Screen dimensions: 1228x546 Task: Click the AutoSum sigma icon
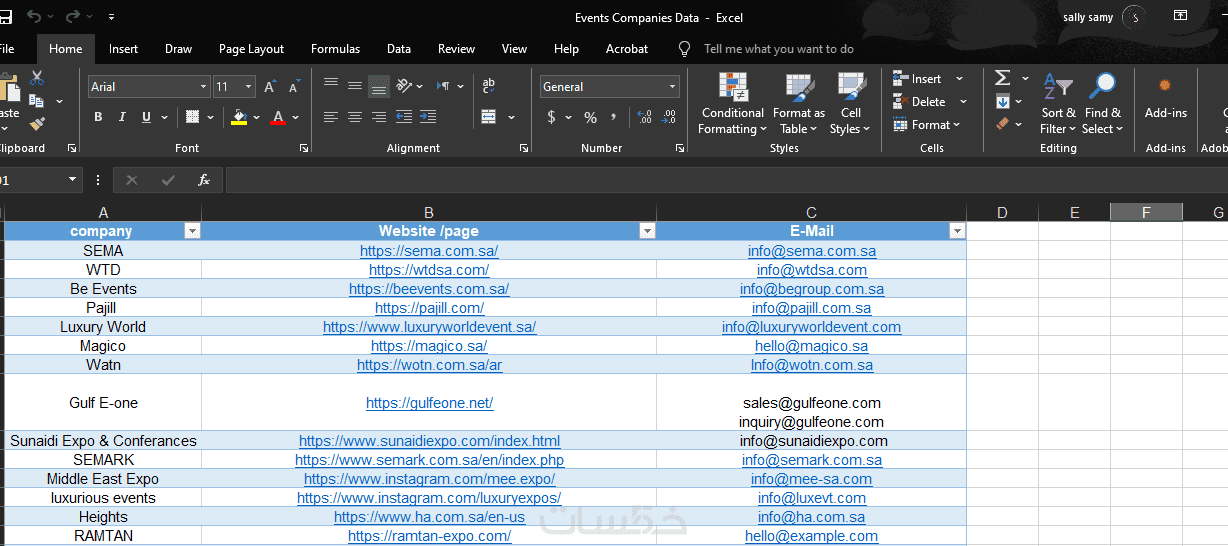pyautogui.click(x=1002, y=78)
